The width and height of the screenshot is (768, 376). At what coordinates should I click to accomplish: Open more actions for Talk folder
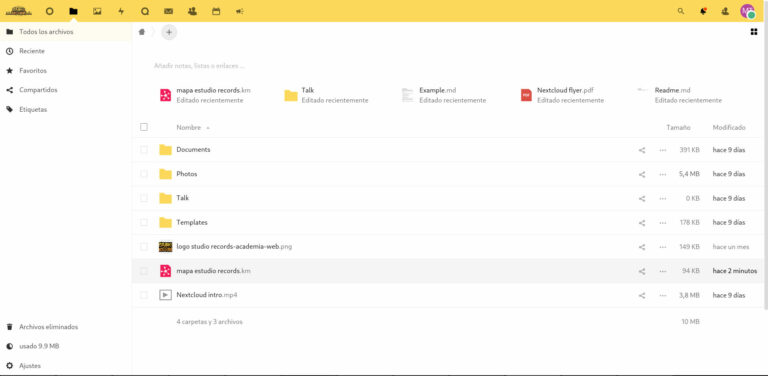663,198
